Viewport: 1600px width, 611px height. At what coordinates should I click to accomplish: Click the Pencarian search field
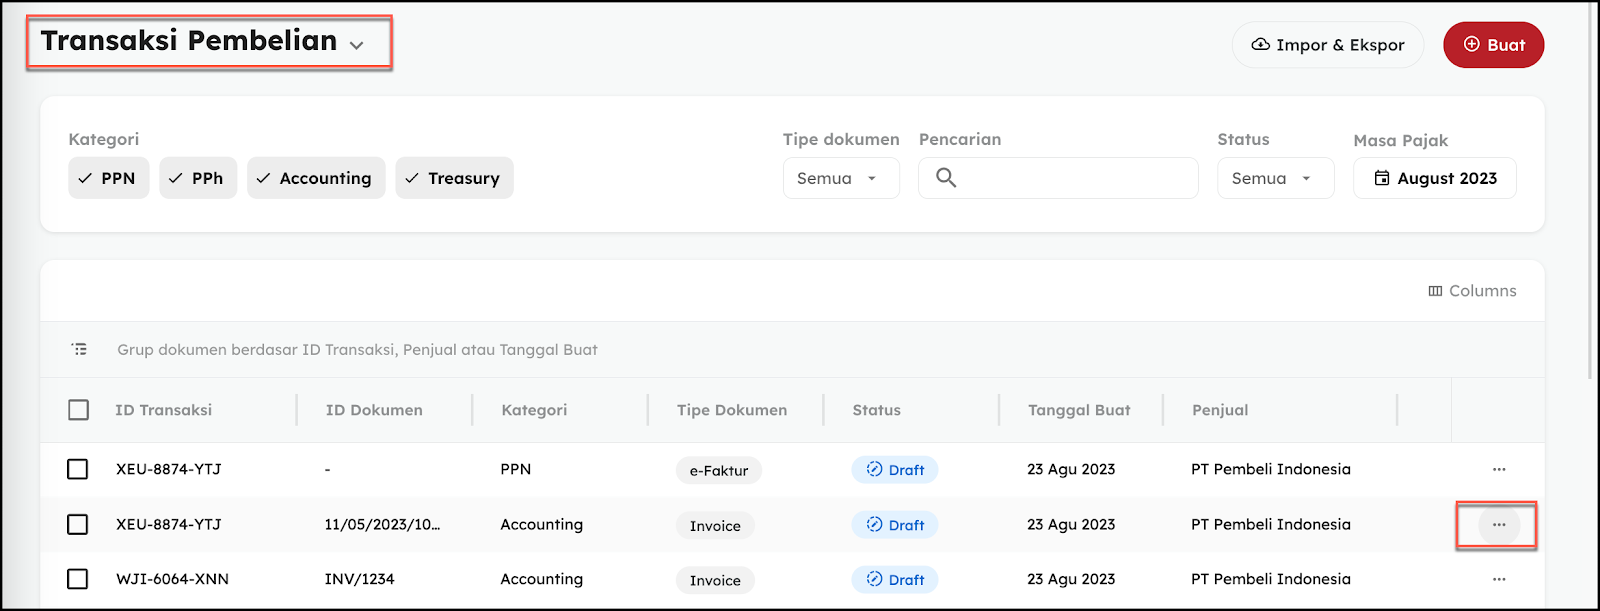pos(1058,178)
